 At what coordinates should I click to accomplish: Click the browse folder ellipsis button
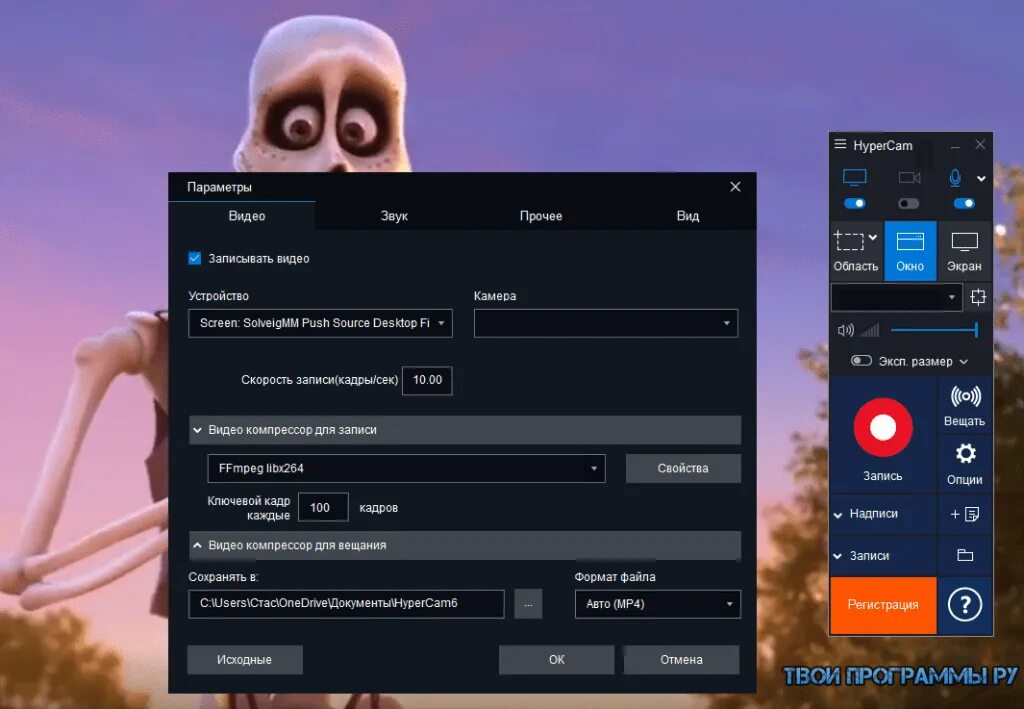528,604
